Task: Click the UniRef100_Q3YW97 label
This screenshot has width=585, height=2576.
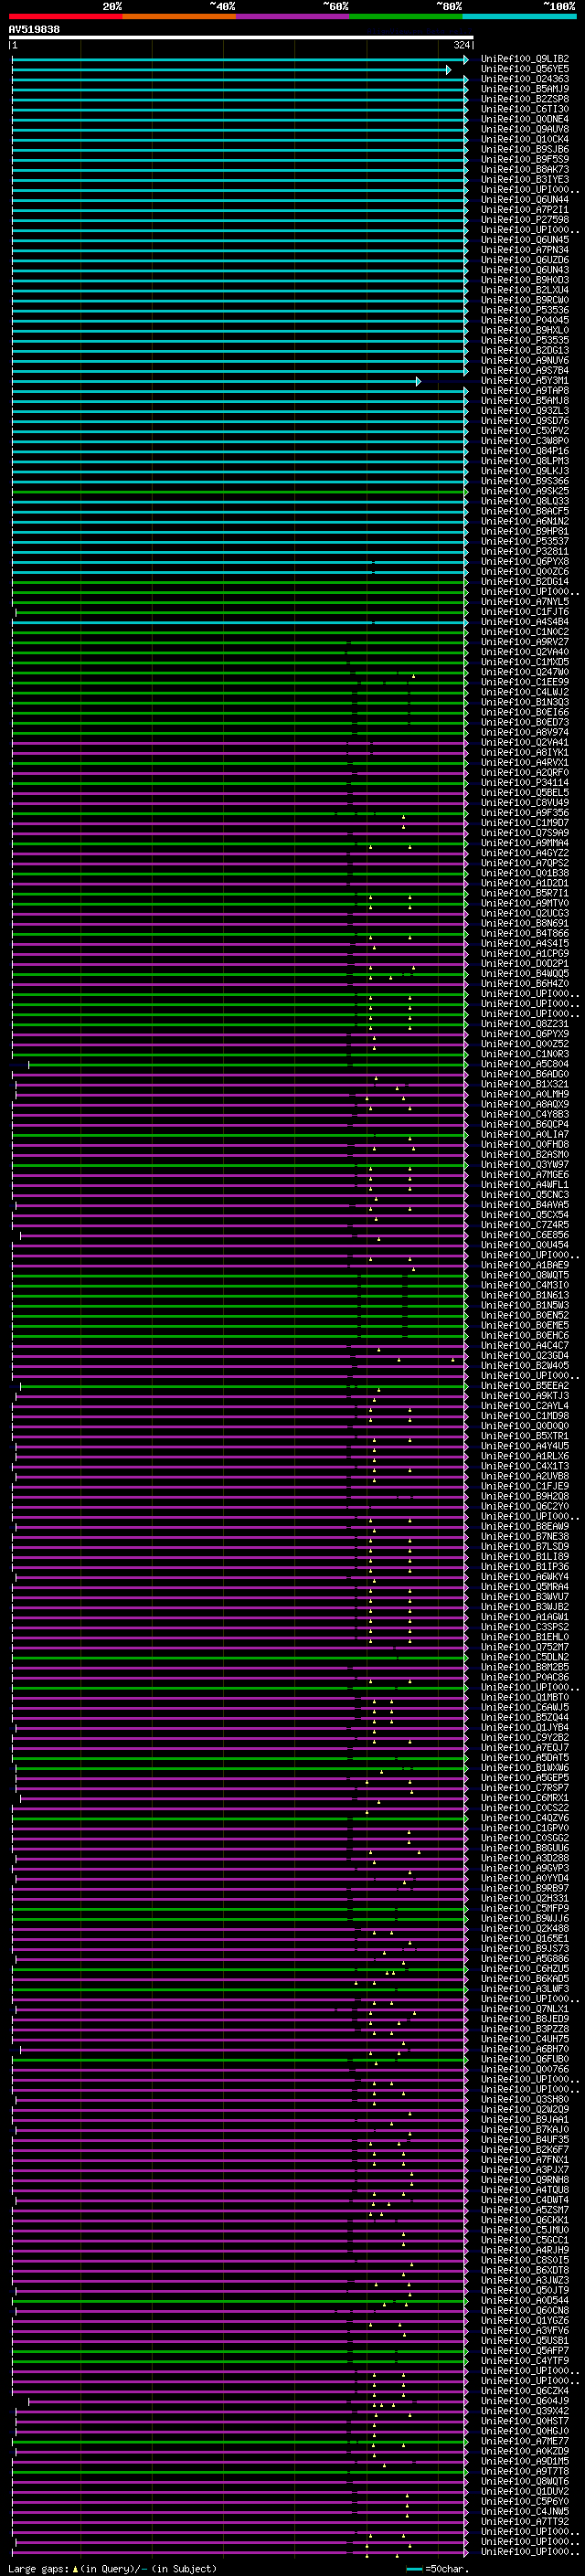Action: (x=525, y=1165)
